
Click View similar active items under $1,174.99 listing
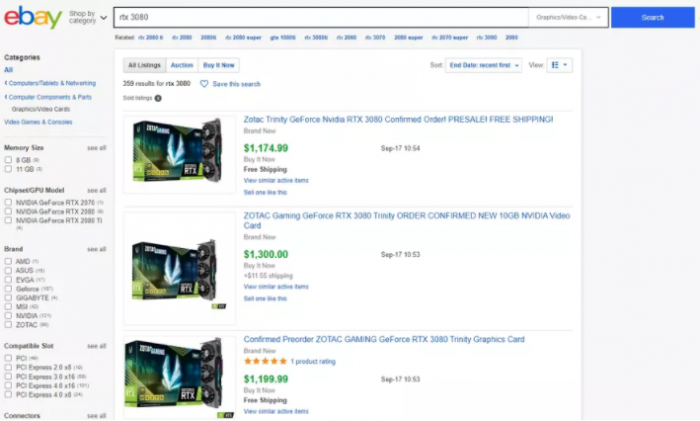pyautogui.click(x=276, y=180)
